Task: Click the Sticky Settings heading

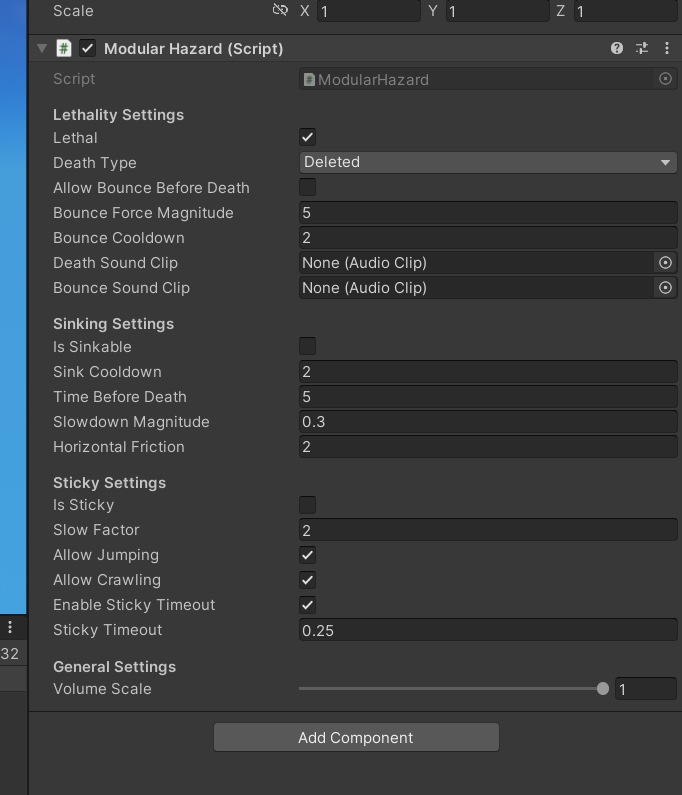Action: point(109,483)
